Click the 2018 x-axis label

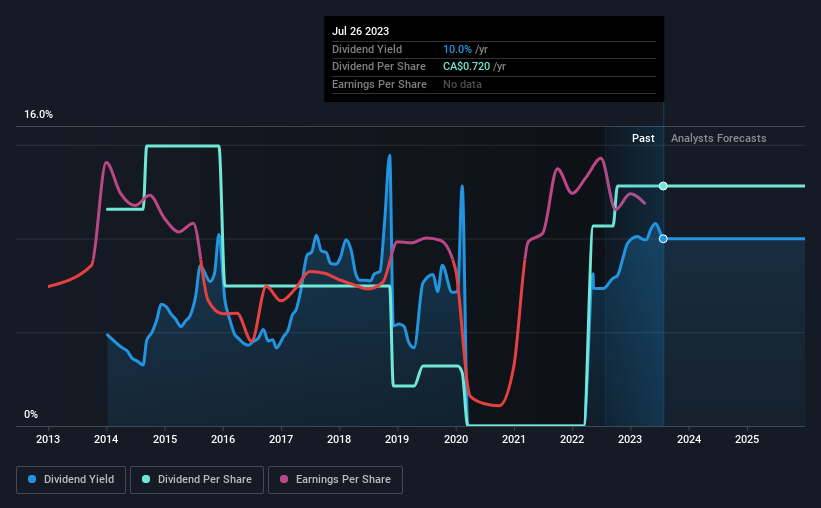[x=339, y=439]
